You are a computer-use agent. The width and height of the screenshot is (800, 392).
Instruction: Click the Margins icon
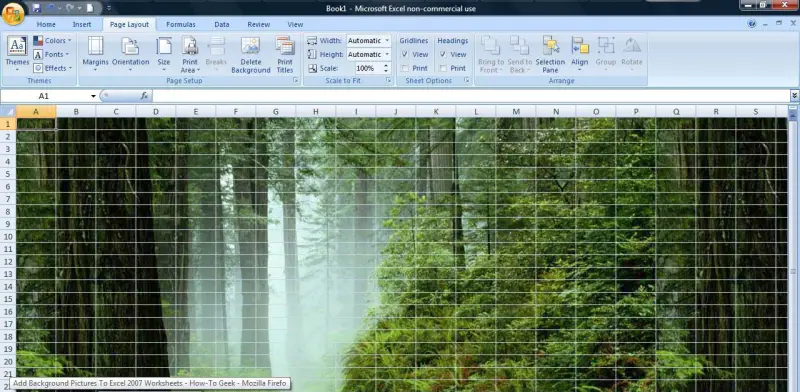(x=95, y=46)
